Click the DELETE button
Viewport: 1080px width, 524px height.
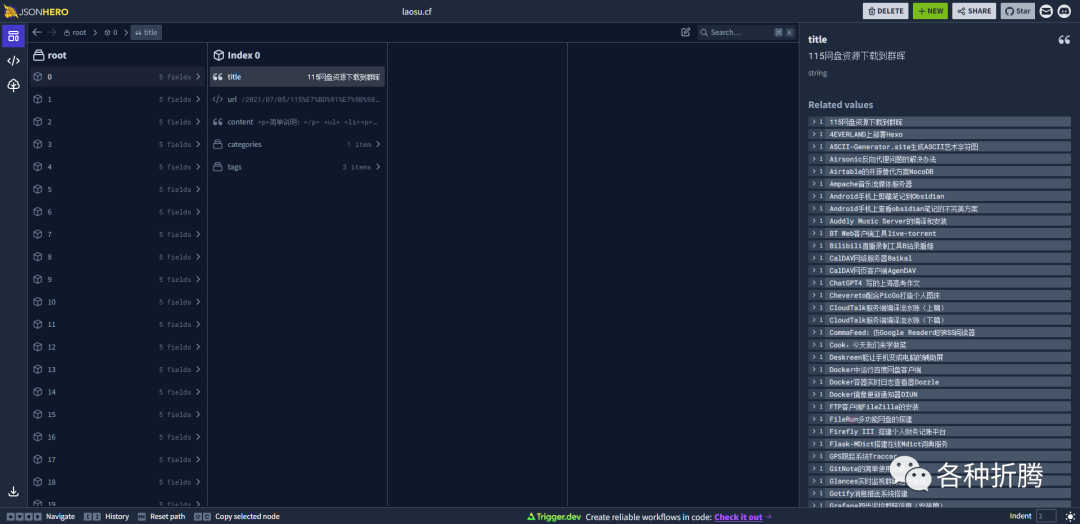pyautogui.click(x=885, y=11)
